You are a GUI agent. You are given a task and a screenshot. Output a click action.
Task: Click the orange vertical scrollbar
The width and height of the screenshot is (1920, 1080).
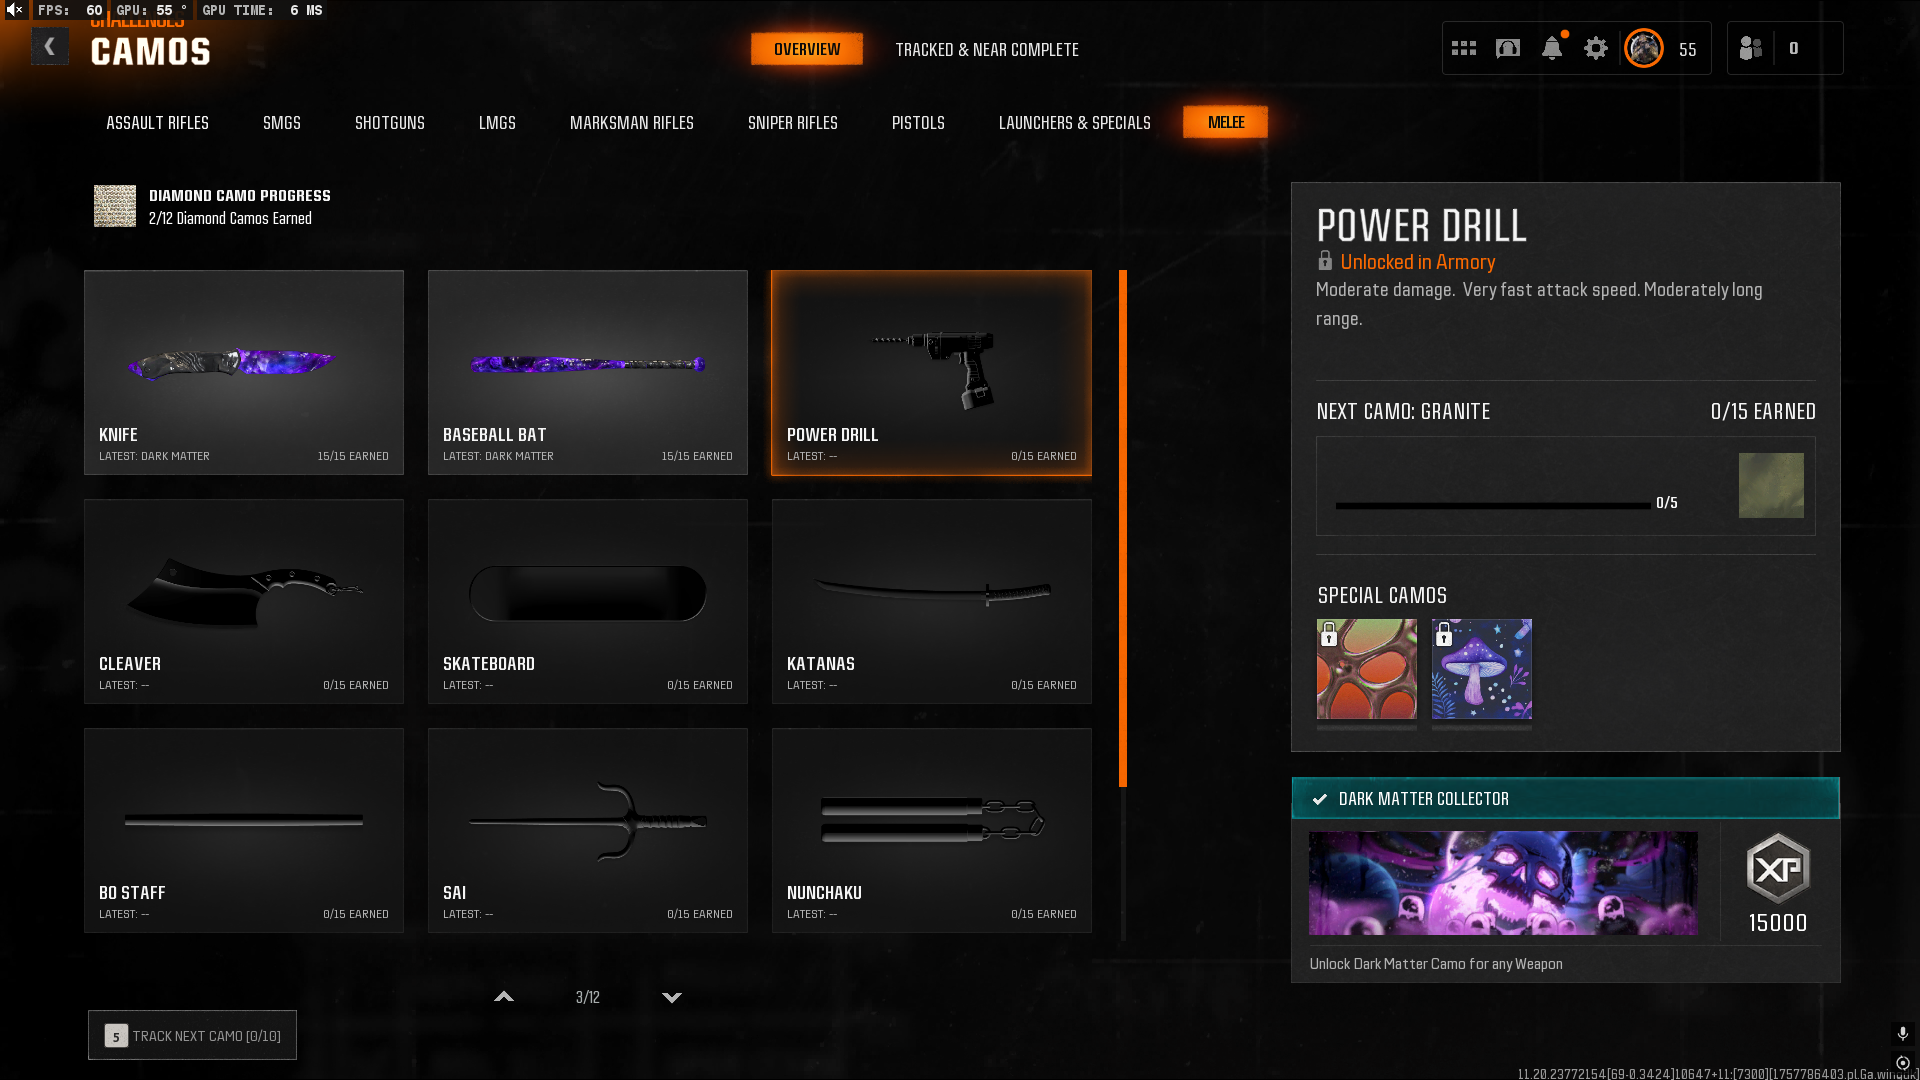click(1123, 528)
